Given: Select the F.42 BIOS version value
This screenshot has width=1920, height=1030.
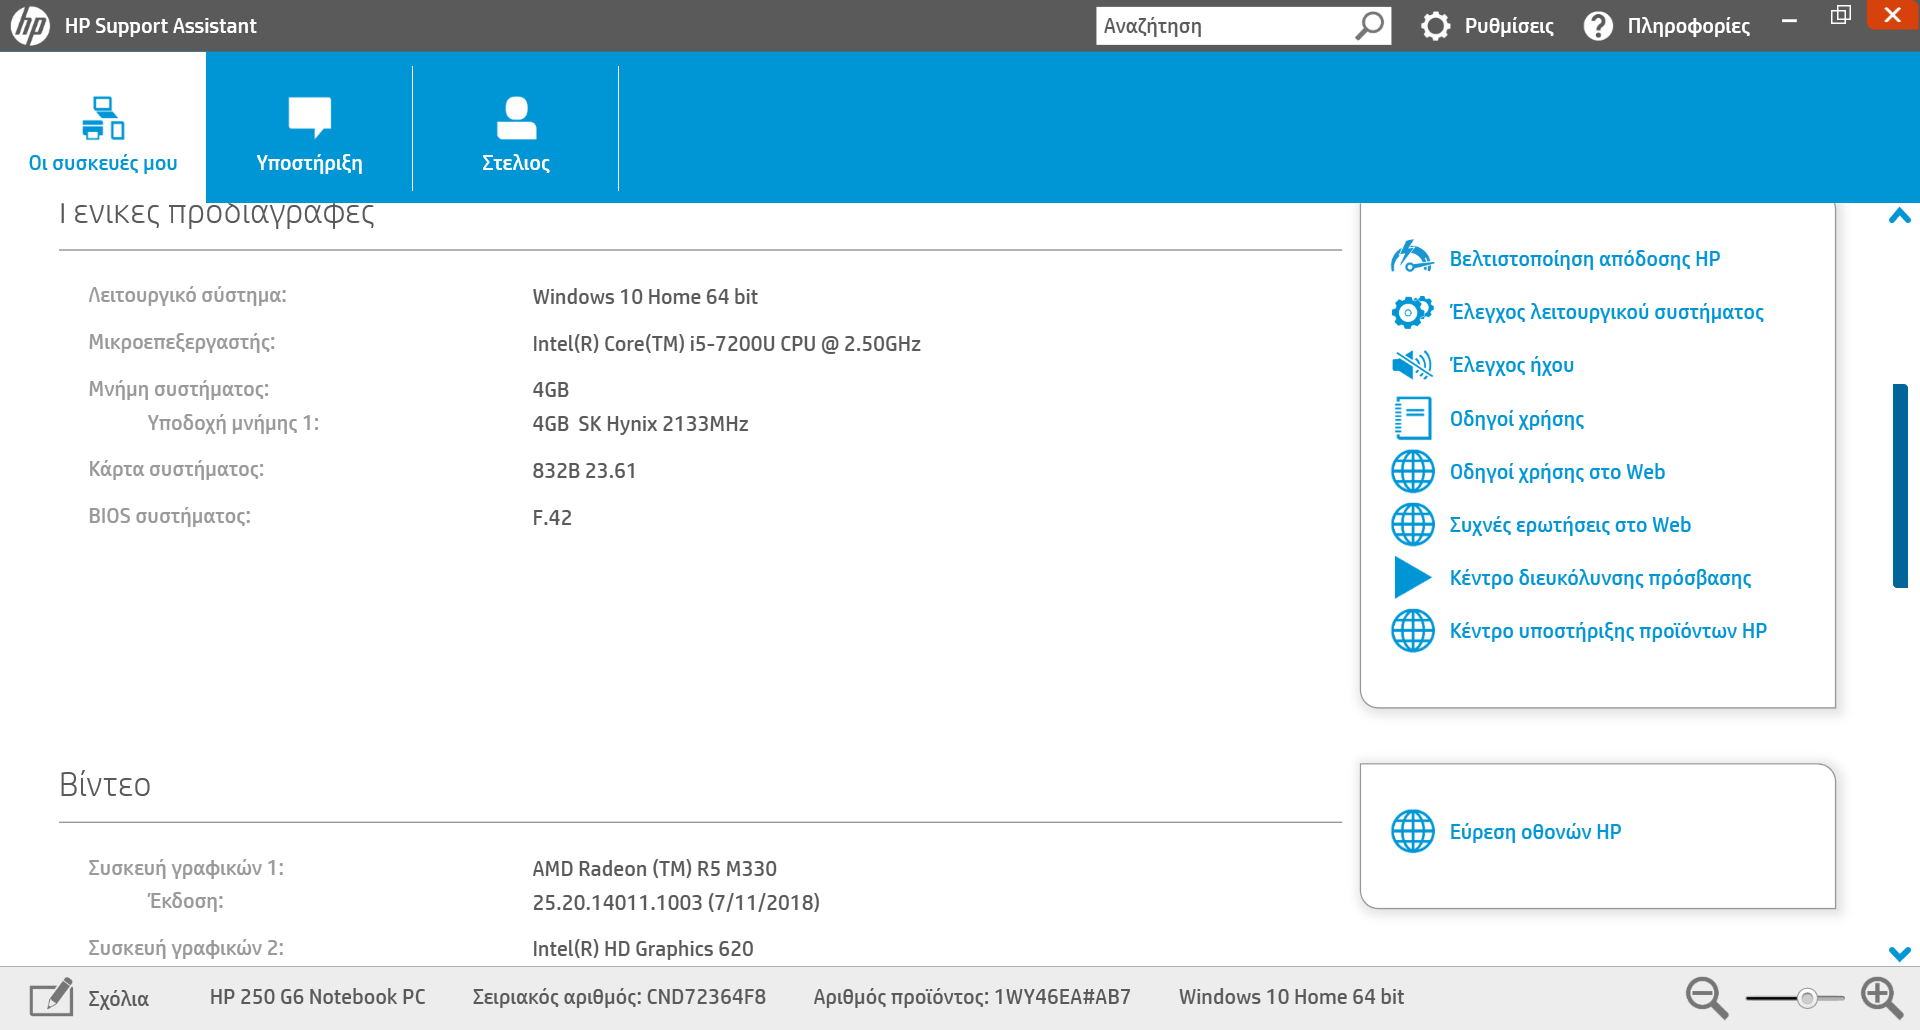Looking at the screenshot, I should point(552,518).
